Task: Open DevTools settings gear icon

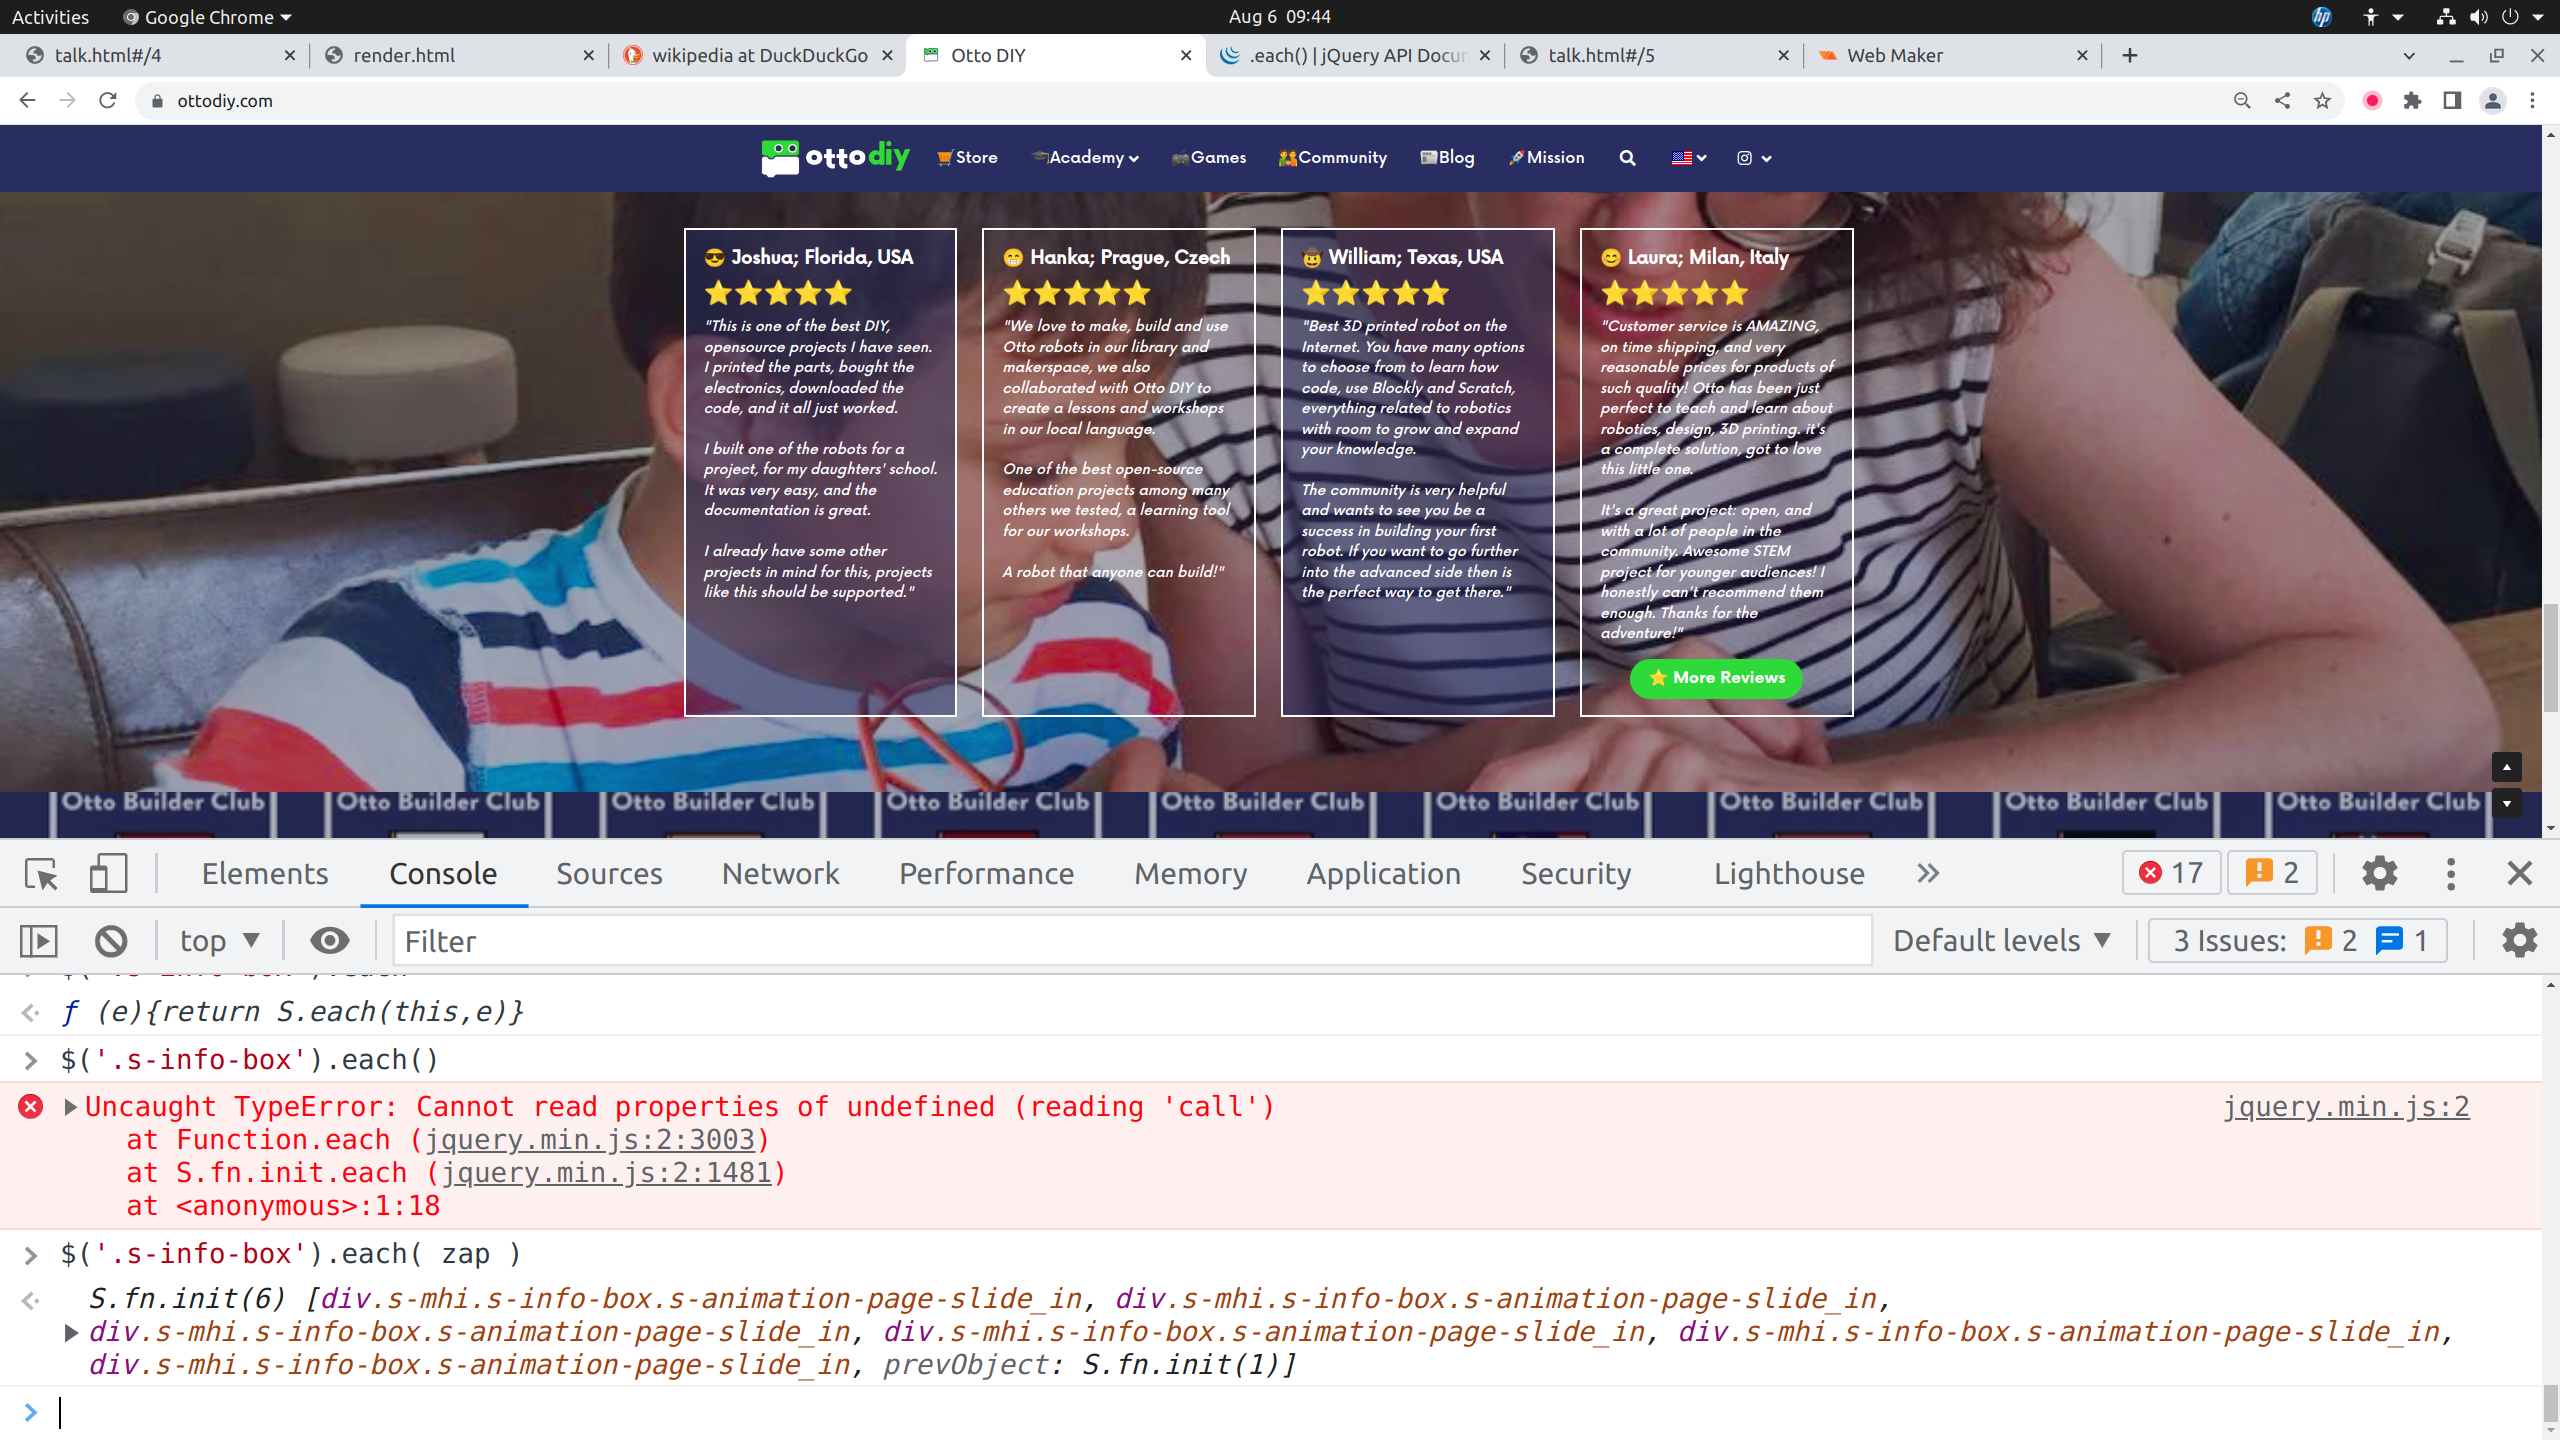Action: [x=2379, y=874]
